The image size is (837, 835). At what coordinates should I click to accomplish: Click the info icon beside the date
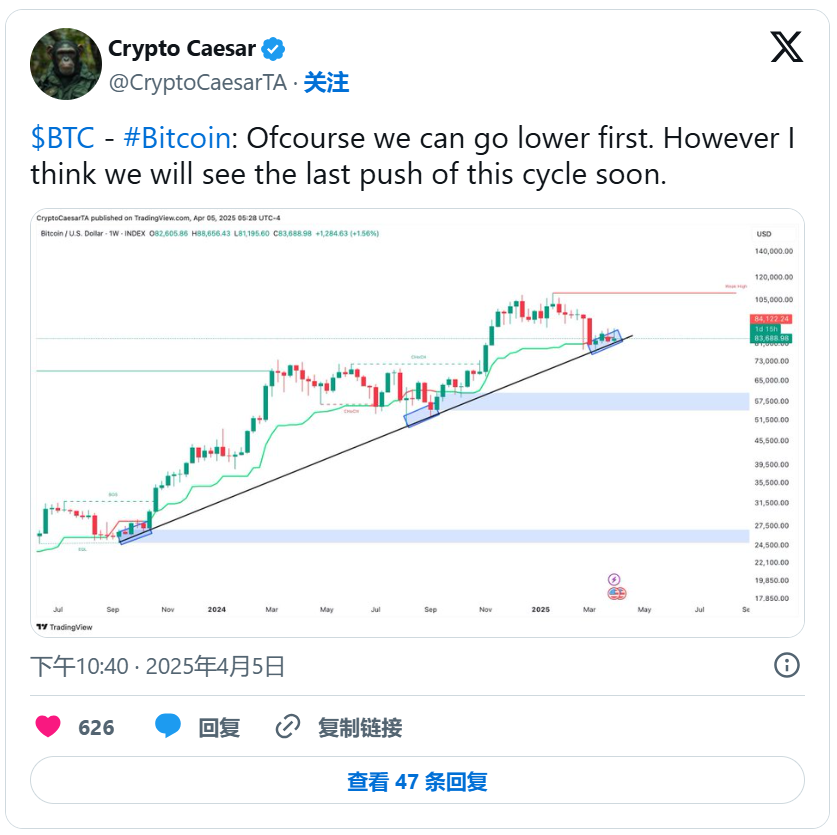787,665
